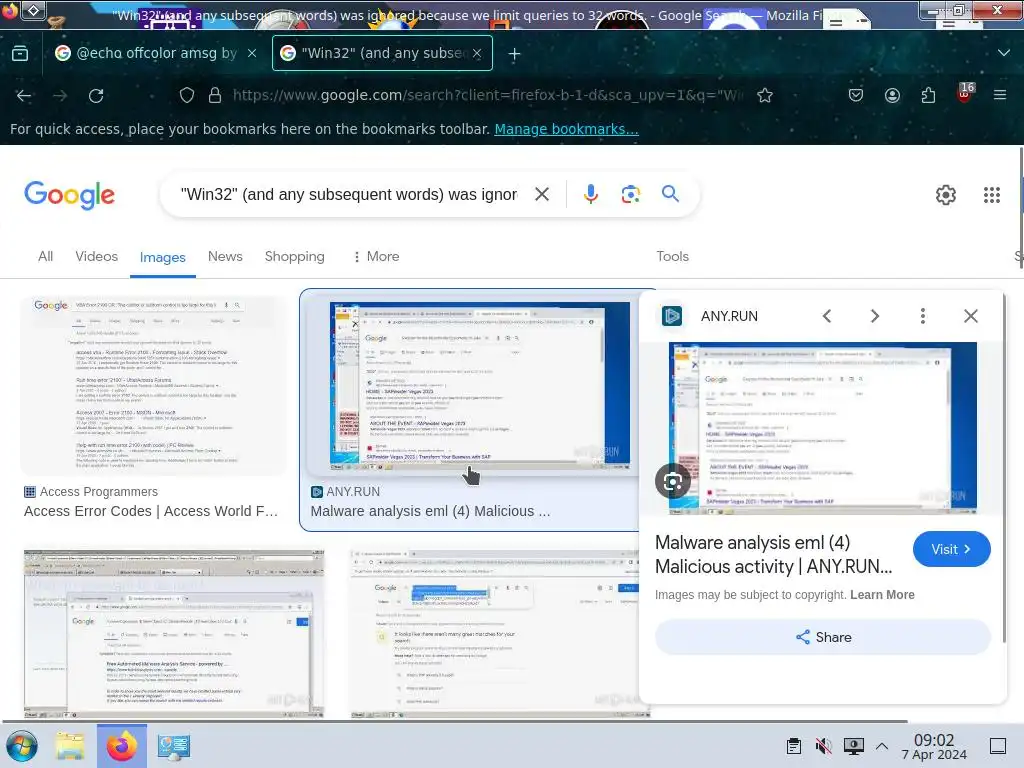Image resolution: width=1024 pixels, height=768 pixels.
Task: Open Access Programmers image result thumbnail
Action: 153,385
